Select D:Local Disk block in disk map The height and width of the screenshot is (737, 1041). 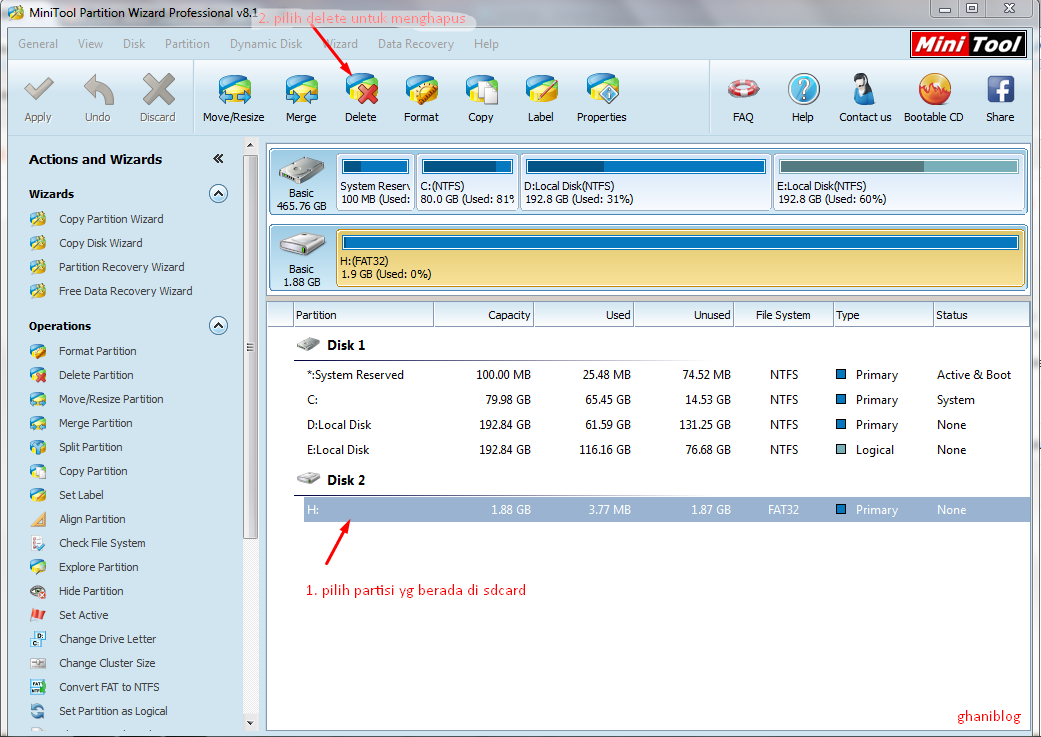point(646,182)
